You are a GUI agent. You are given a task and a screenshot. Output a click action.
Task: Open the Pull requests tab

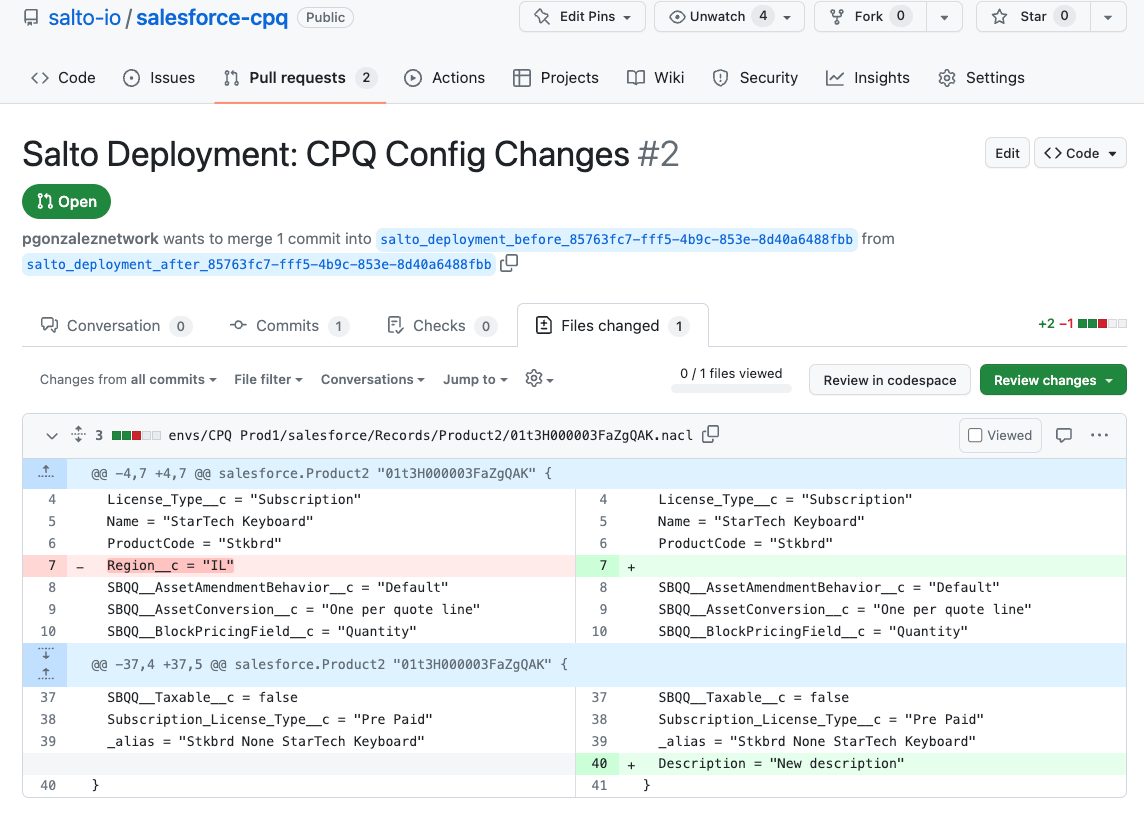click(x=300, y=78)
